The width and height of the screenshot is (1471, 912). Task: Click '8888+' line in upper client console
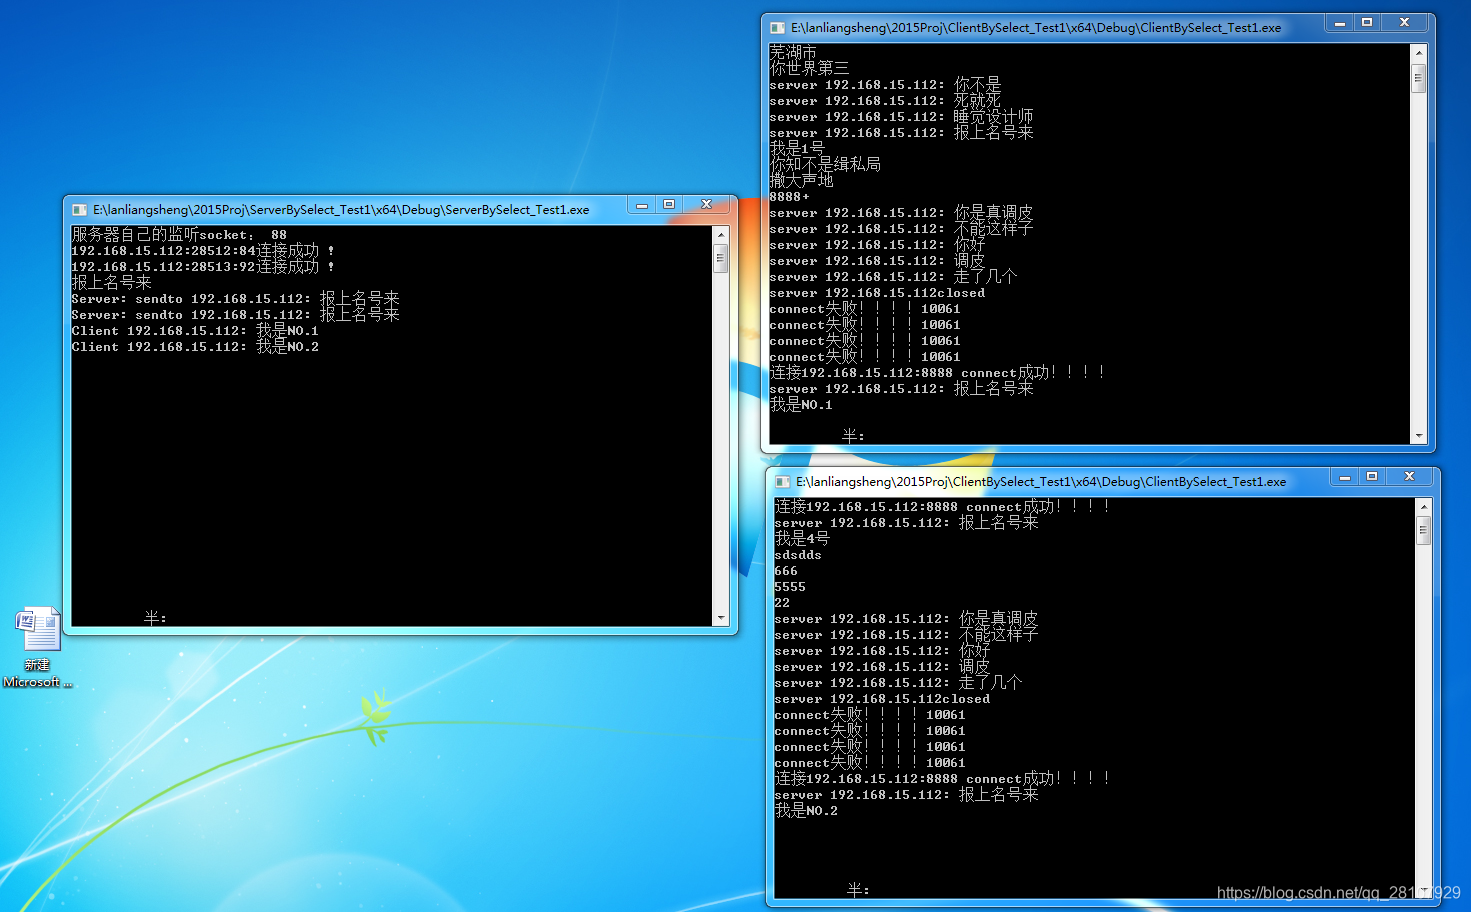pyautogui.click(x=790, y=197)
